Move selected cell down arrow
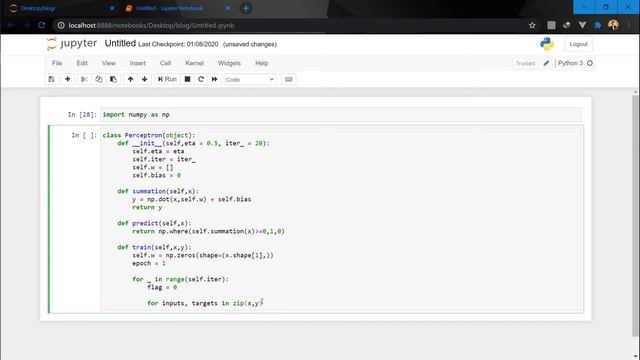 click(144, 79)
